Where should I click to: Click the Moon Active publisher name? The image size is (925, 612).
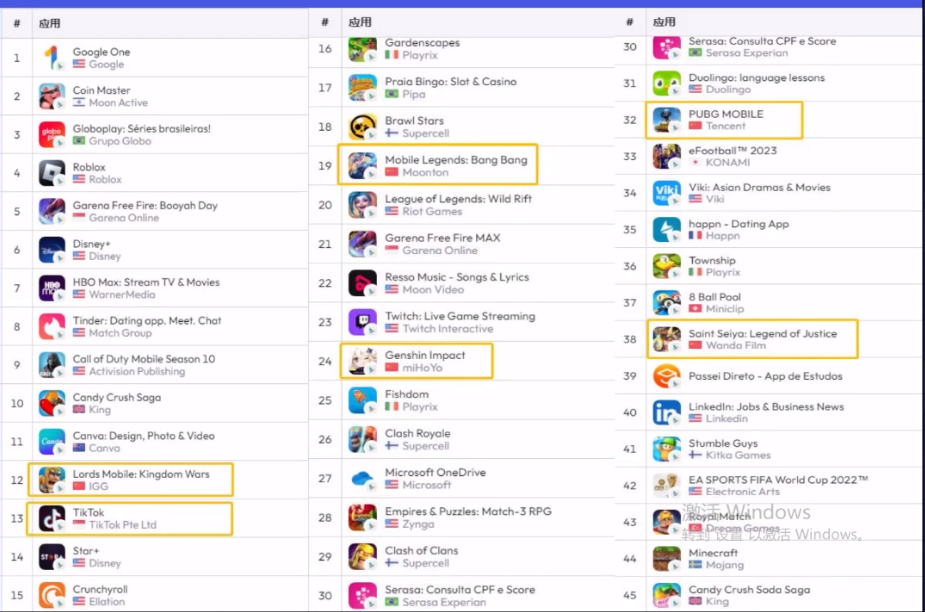[x=119, y=103]
